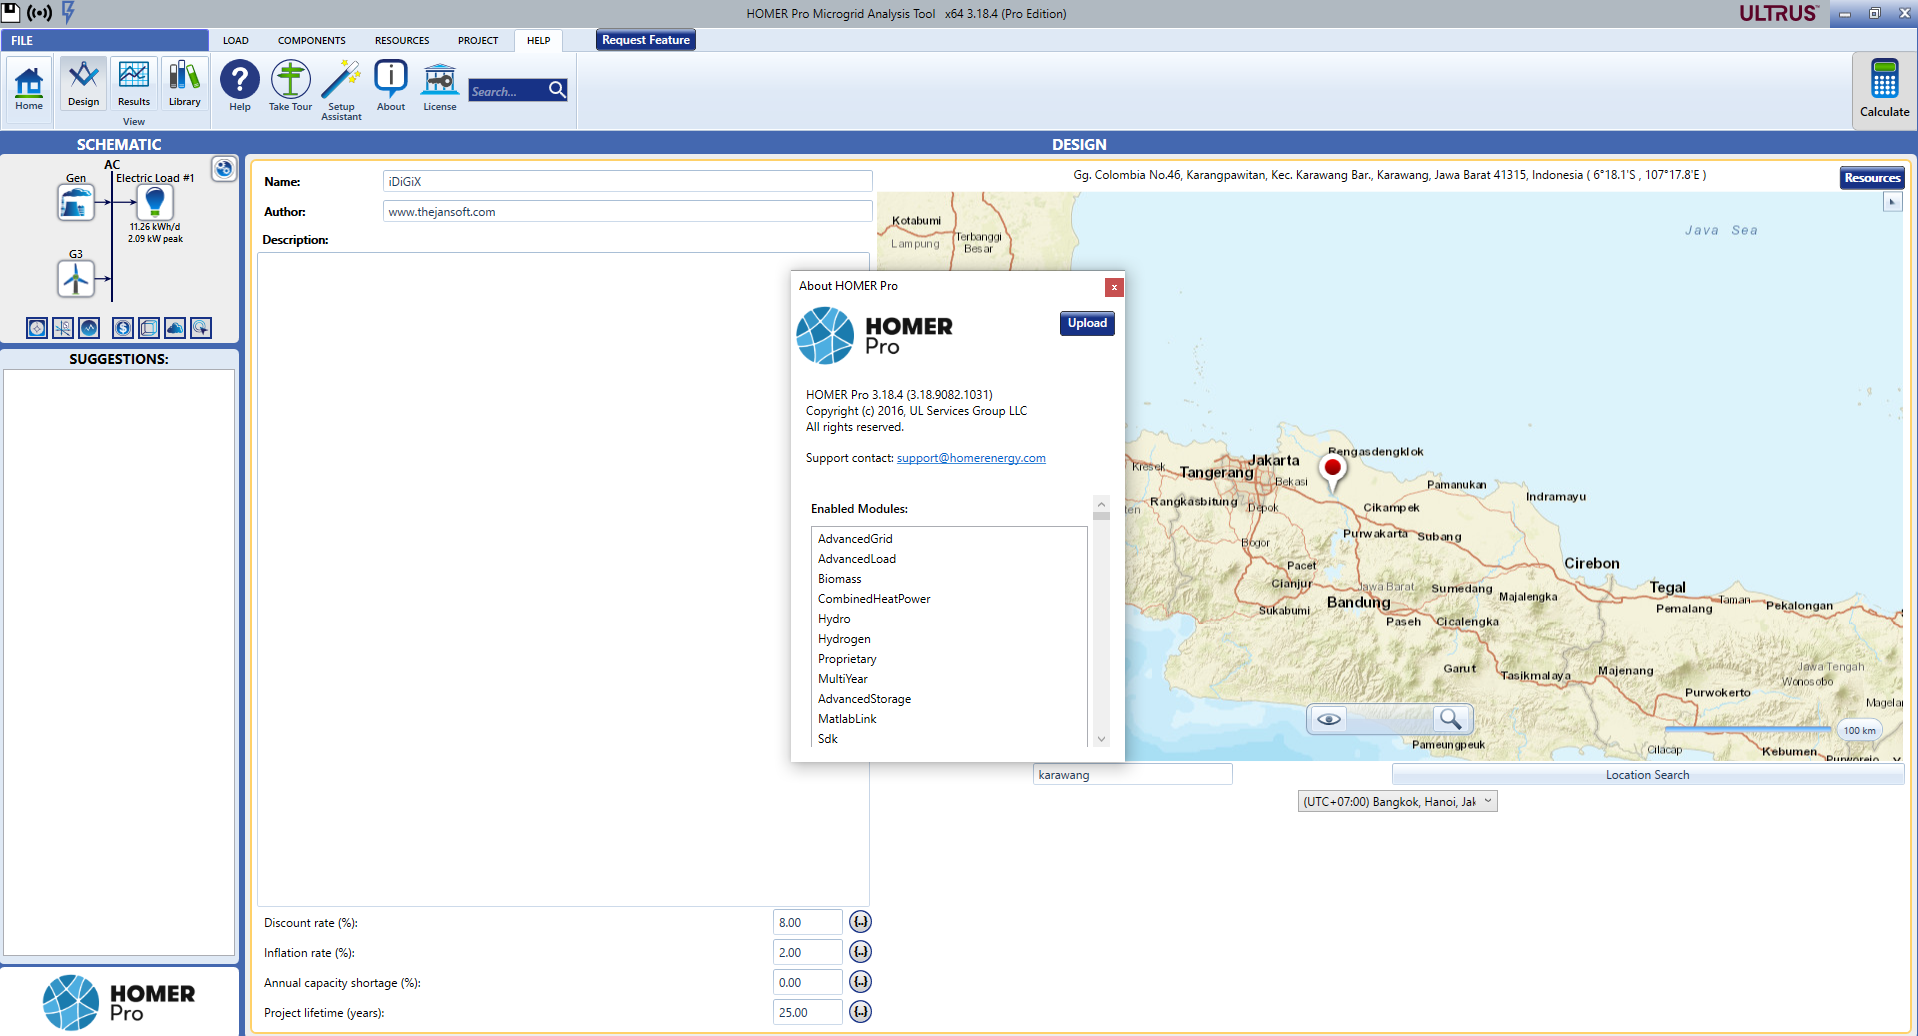Go to Home view
This screenshot has height=1036, width=1918.
coord(29,88)
